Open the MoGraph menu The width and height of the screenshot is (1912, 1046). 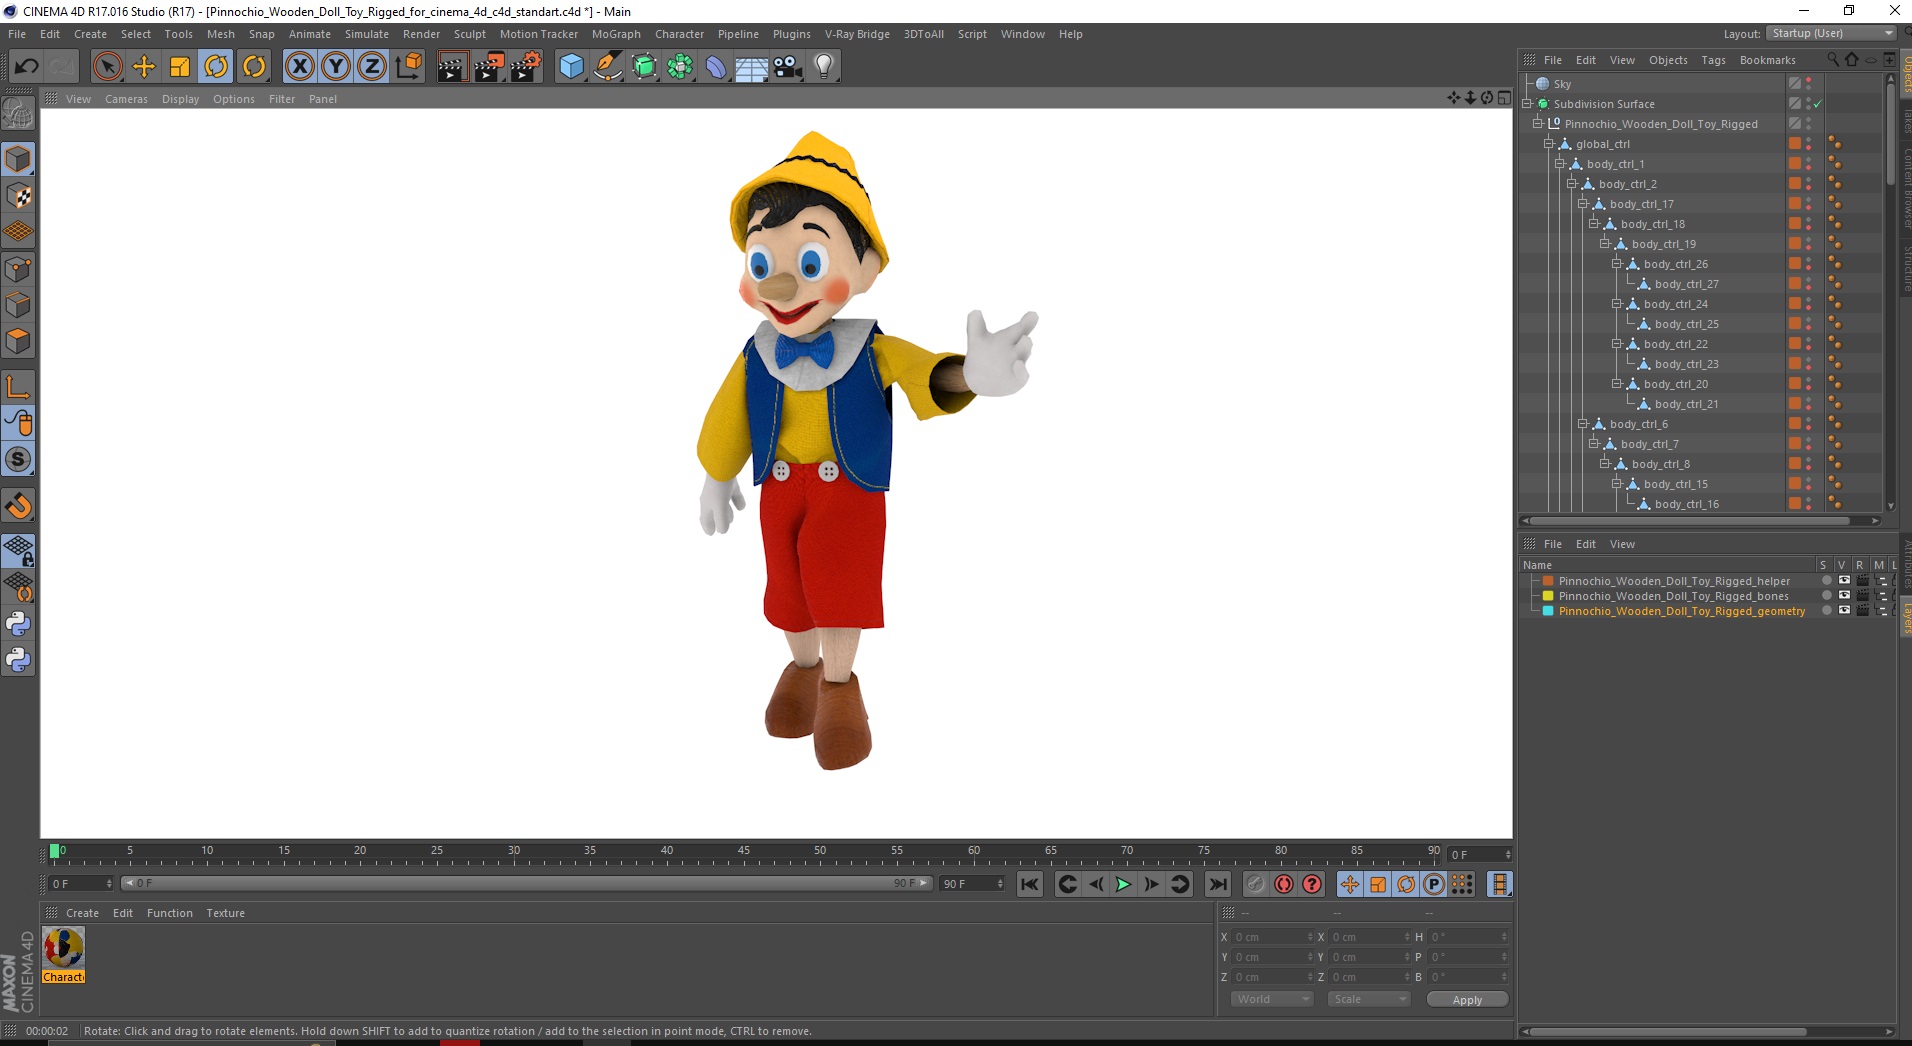click(616, 34)
